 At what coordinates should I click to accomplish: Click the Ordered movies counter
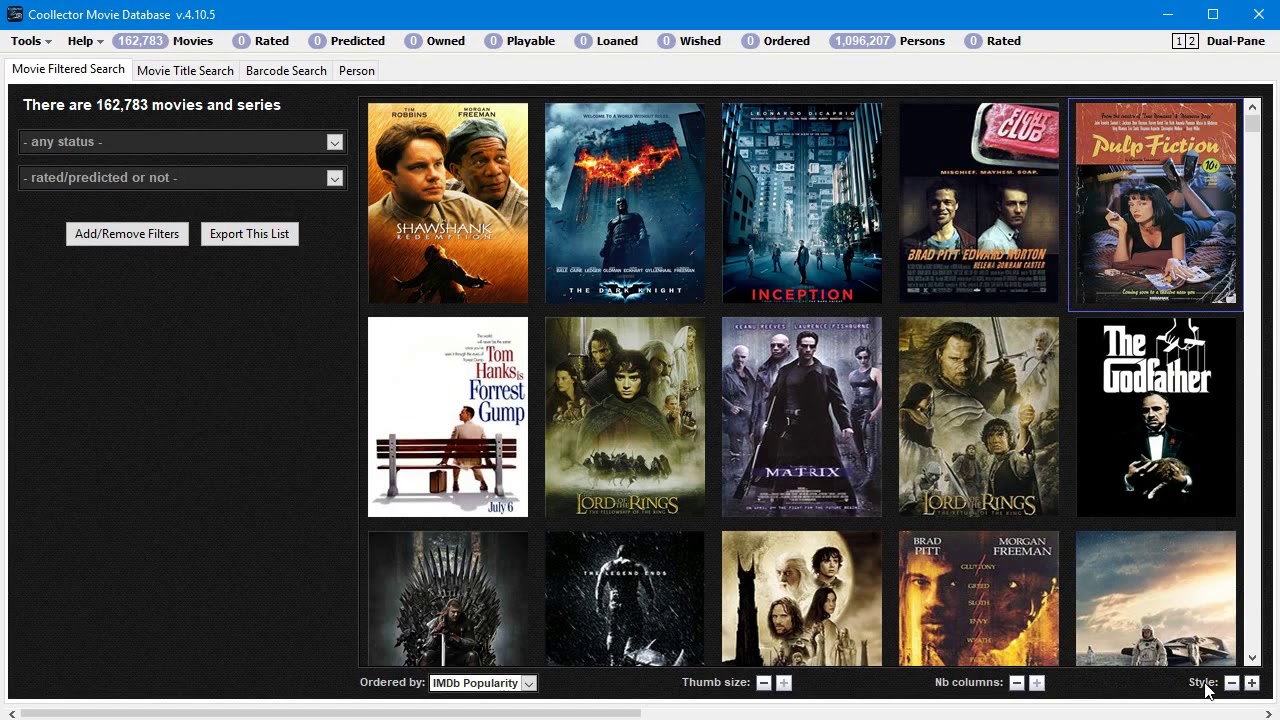[x=776, y=41]
